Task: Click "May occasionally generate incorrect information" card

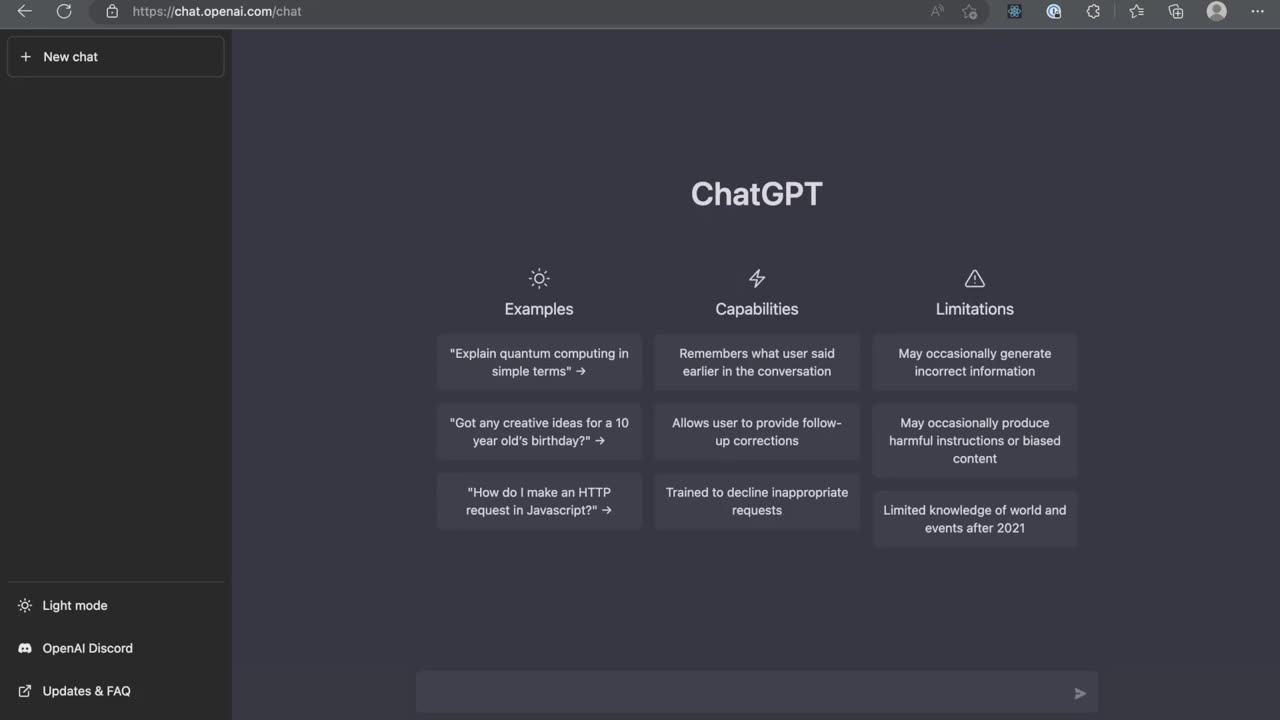Action: [x=975, y=362]
